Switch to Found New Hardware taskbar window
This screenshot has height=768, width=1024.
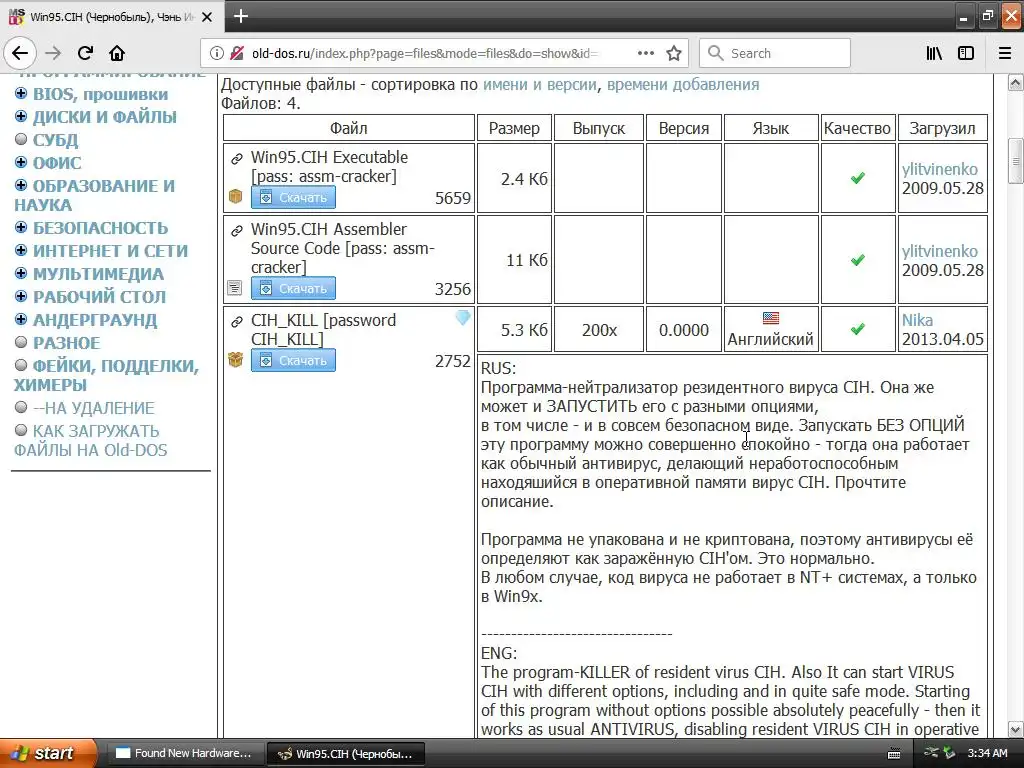point(184,754)
